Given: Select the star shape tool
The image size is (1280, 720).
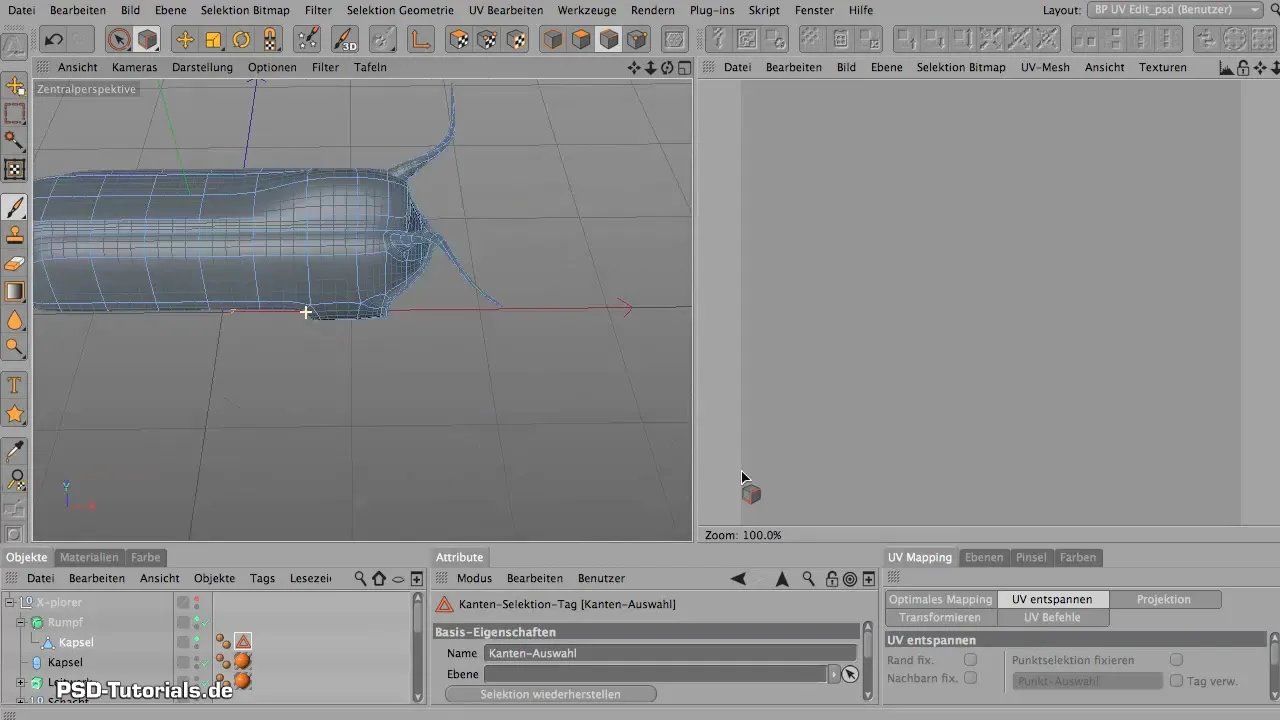Looking at the screenshot, I should coord(15,413).
